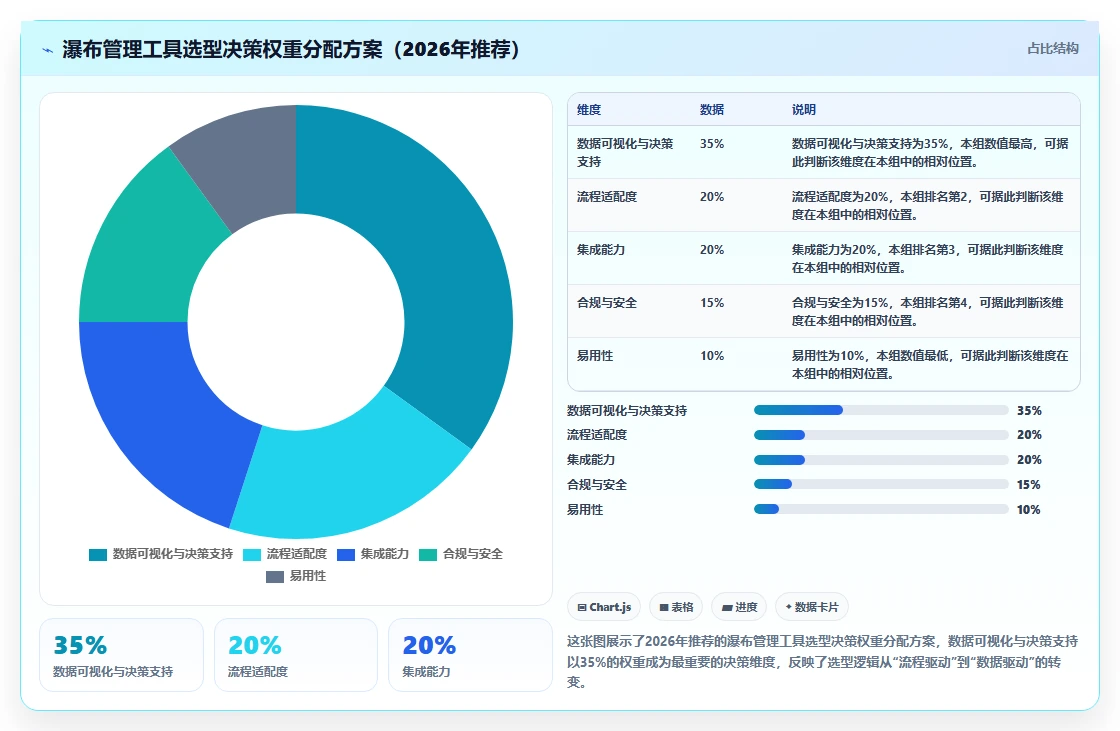The image size is (1120, 731).
Task: Click the 流程适配度 progress bar
Action: (881, 435)
